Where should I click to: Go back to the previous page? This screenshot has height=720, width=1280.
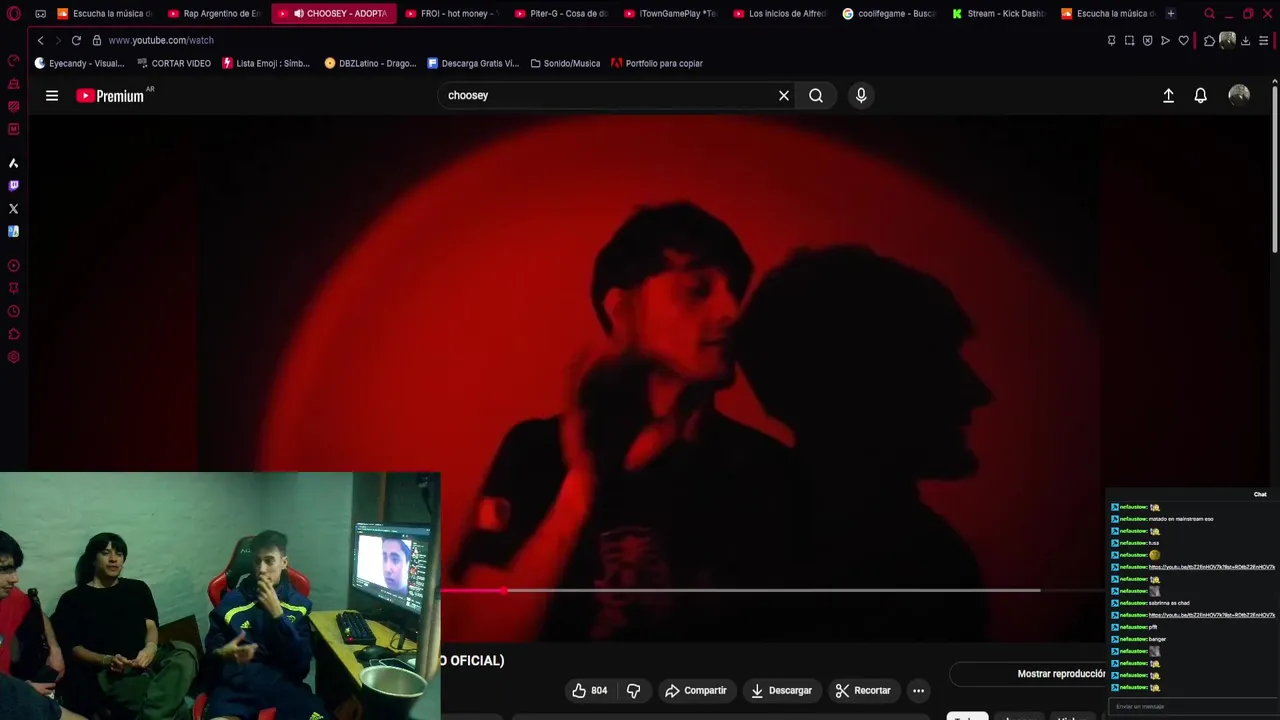tap(40, 40)
